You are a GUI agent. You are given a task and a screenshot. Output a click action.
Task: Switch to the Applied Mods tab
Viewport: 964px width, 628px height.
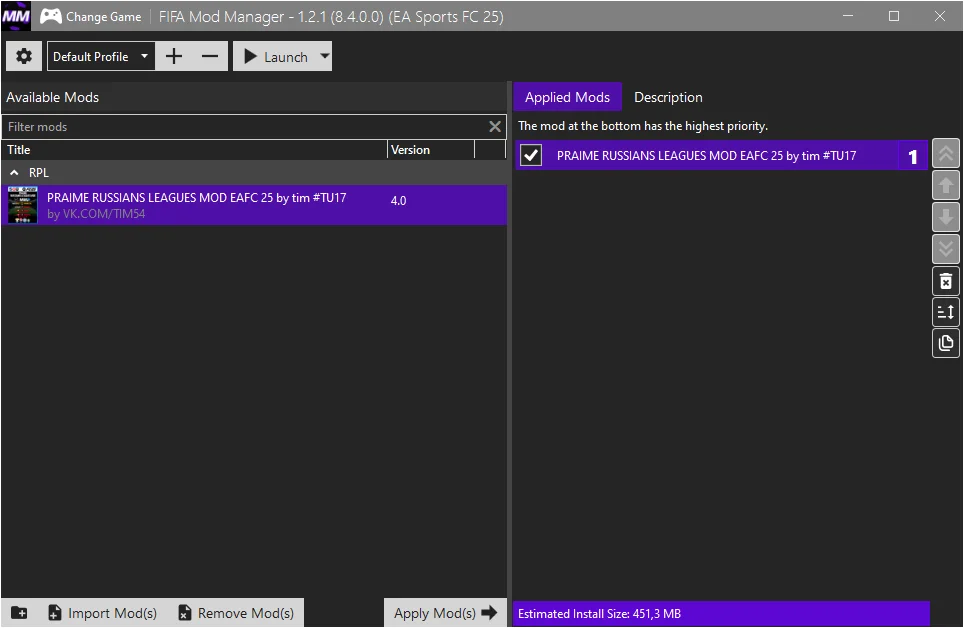pyautogui.click(x=567, y=97)
